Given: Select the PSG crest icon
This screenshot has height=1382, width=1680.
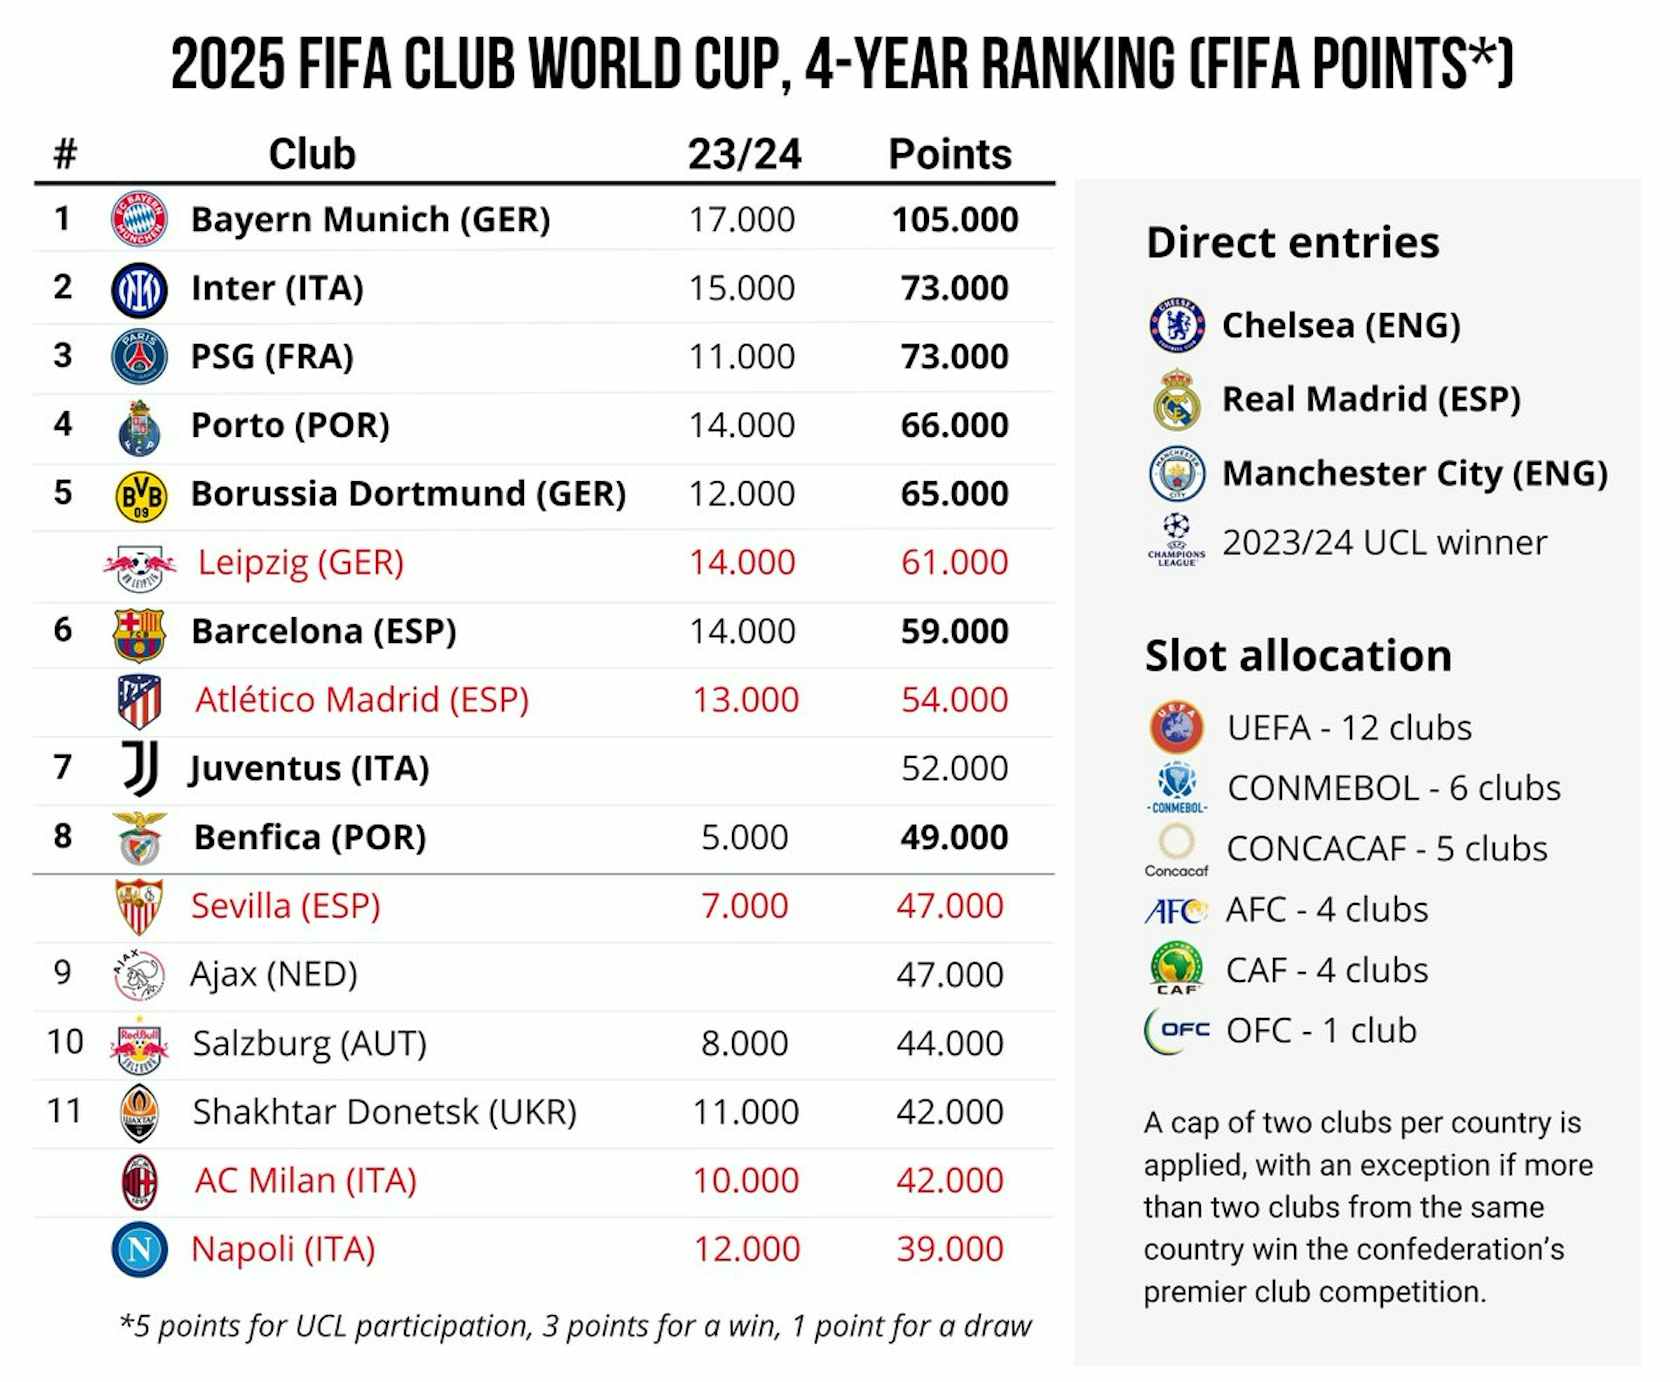Looking at the screenshot, I should [139, 357].
